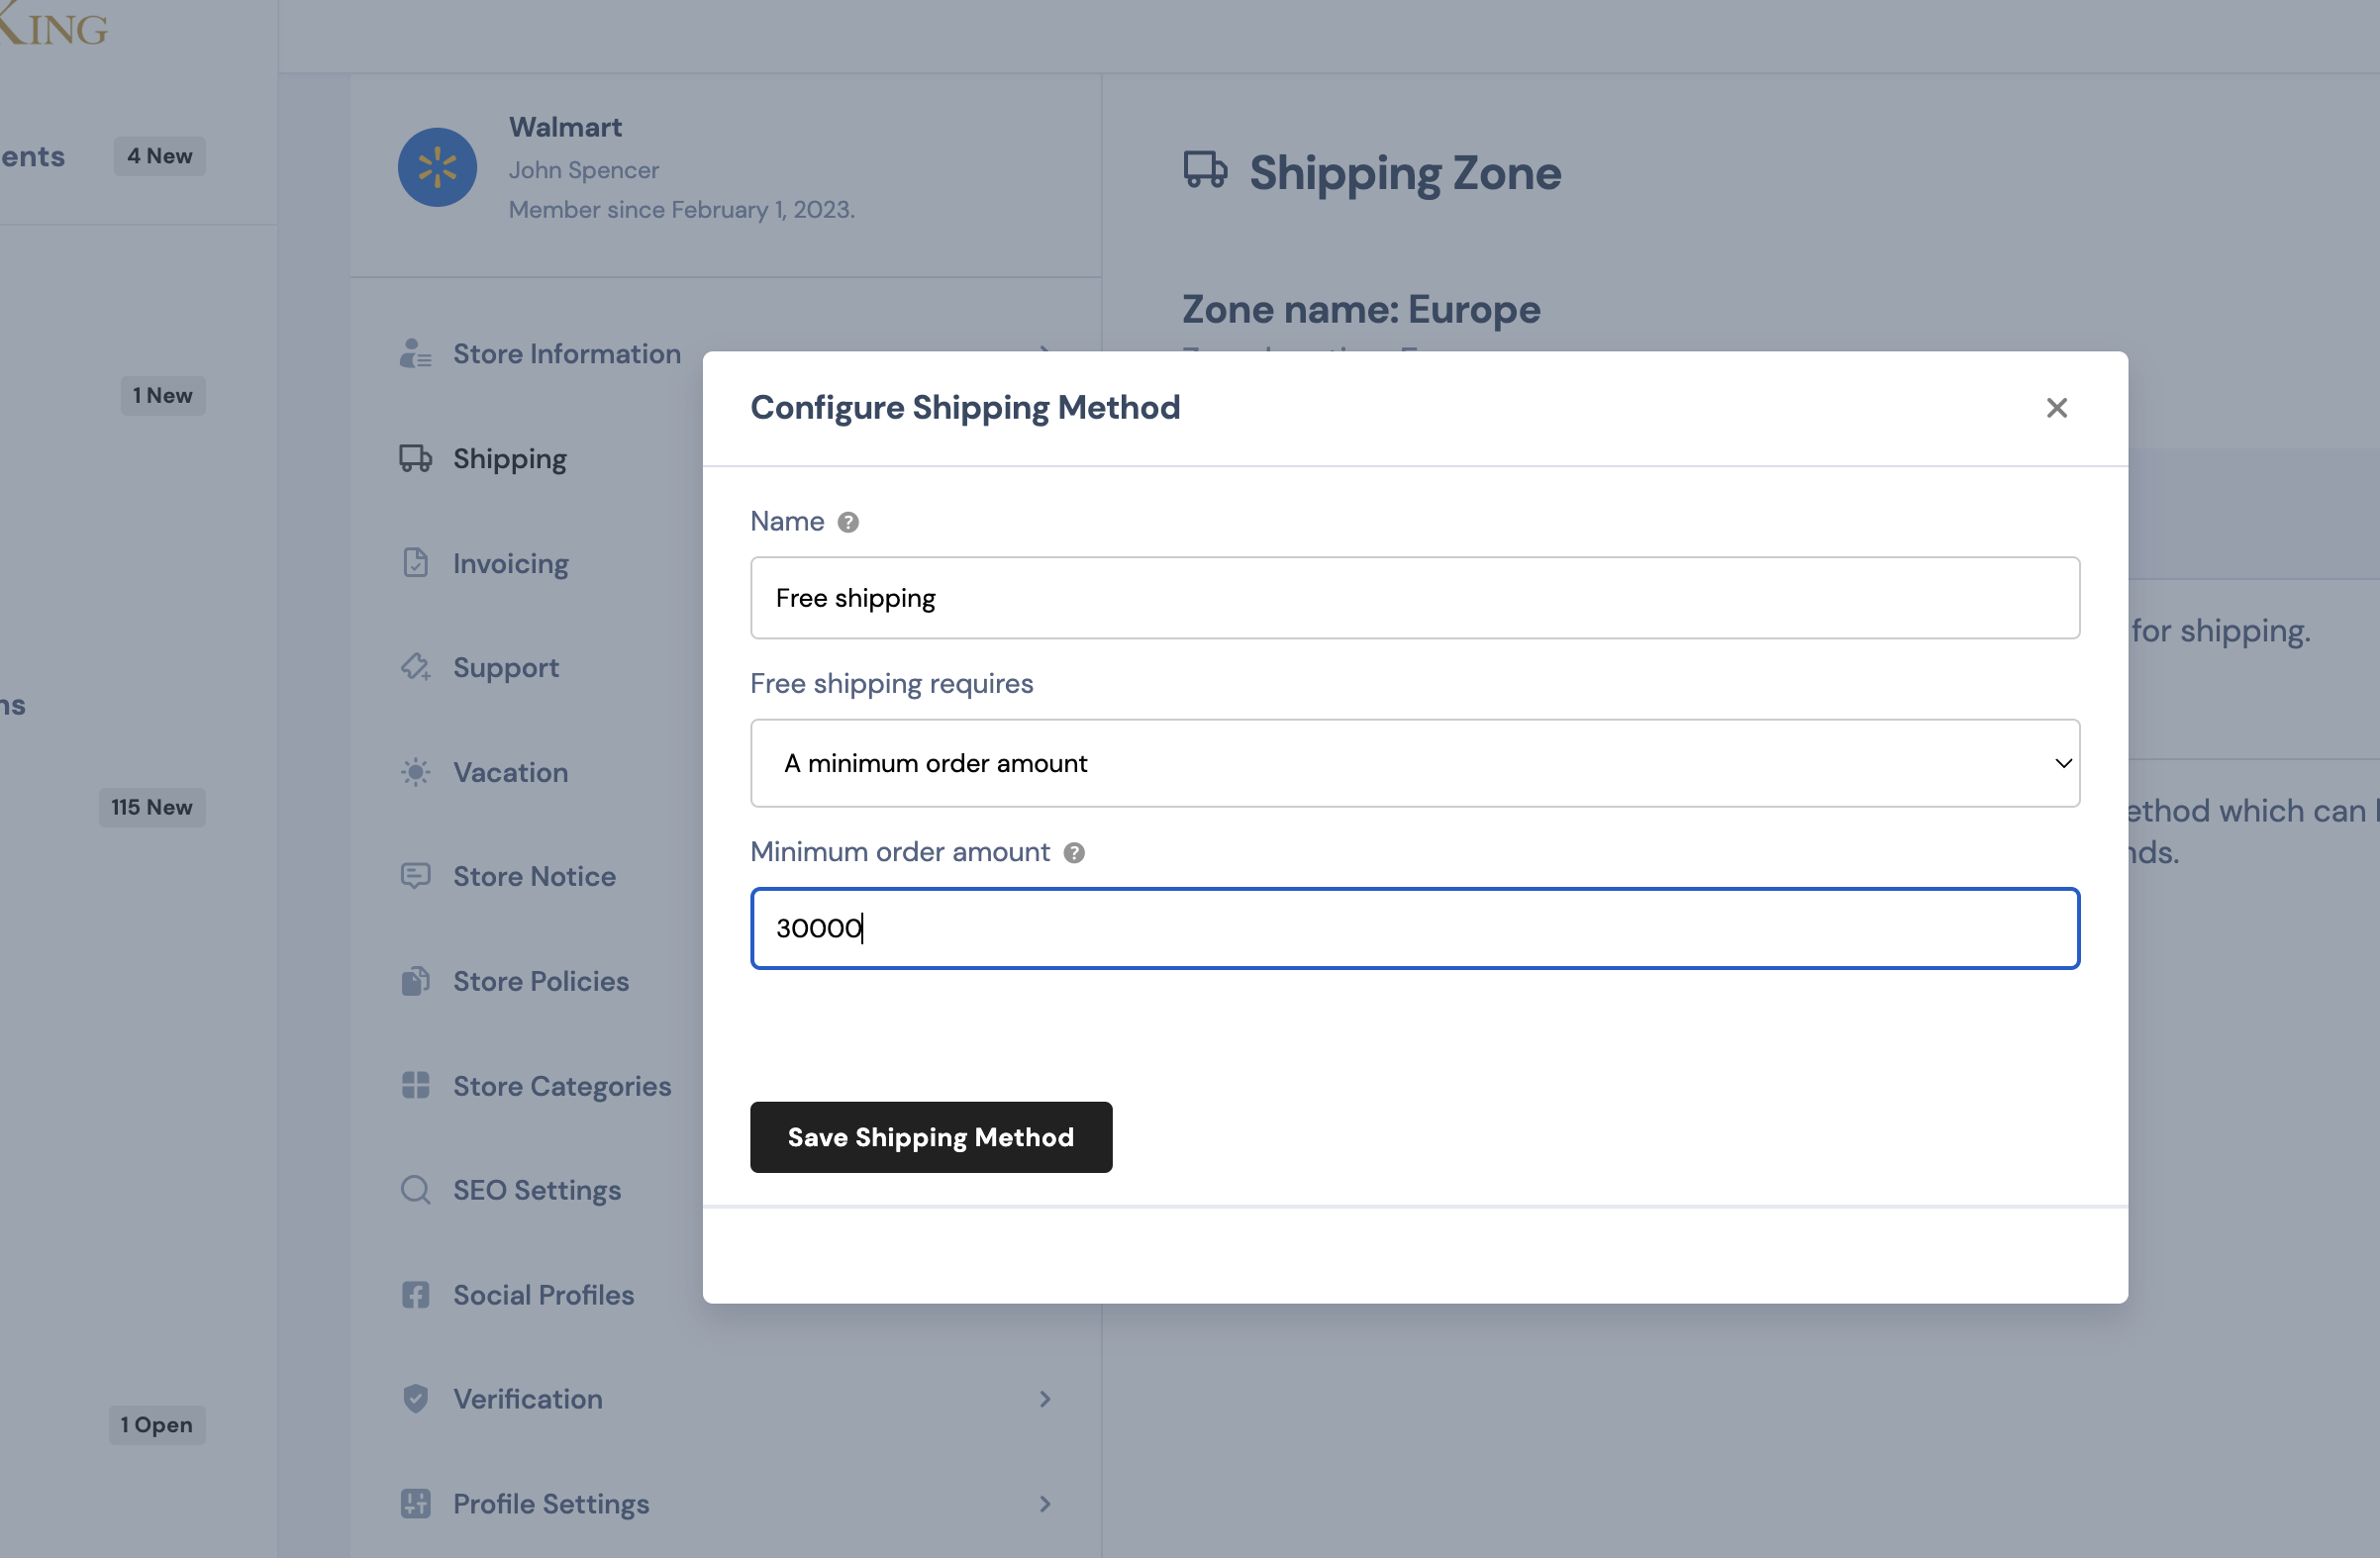2380x1558 pixels.
Task: Open the Free shipping requires dropdown
Action: 1415,763
